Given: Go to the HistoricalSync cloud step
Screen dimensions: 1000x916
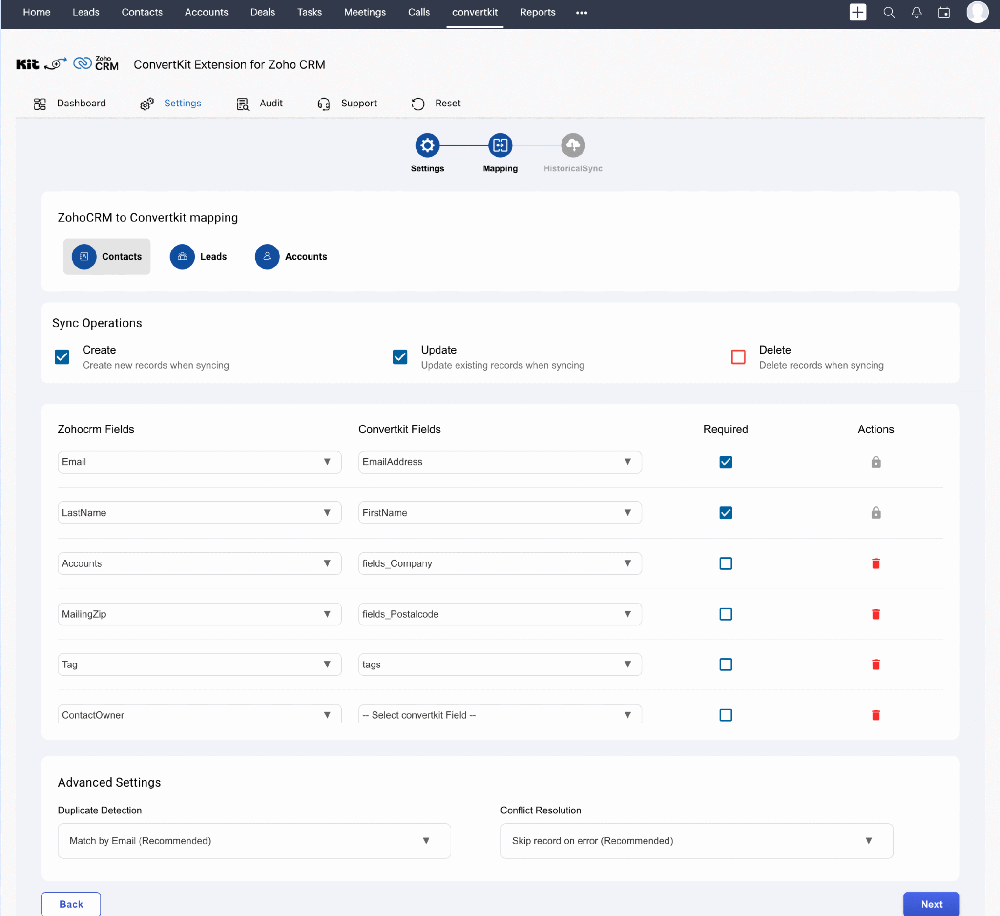Looking at the screenshot, I should (573, 145).
